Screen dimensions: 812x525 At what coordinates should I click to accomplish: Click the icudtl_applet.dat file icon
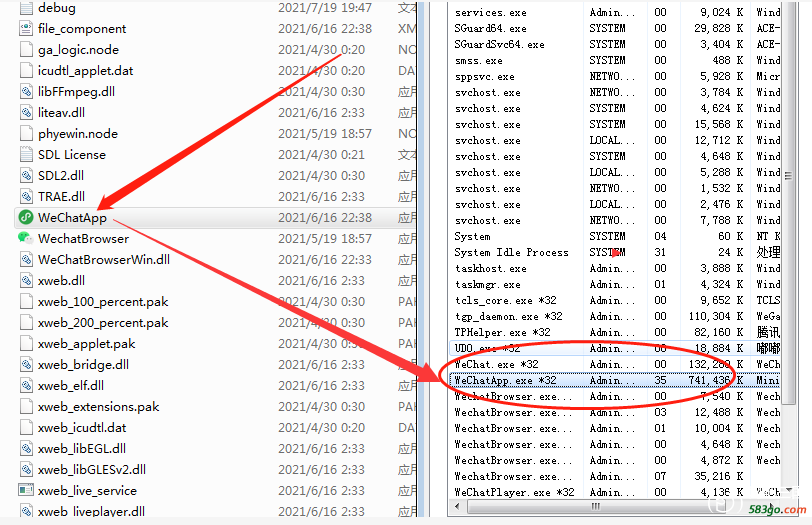(x=26, y=70)
